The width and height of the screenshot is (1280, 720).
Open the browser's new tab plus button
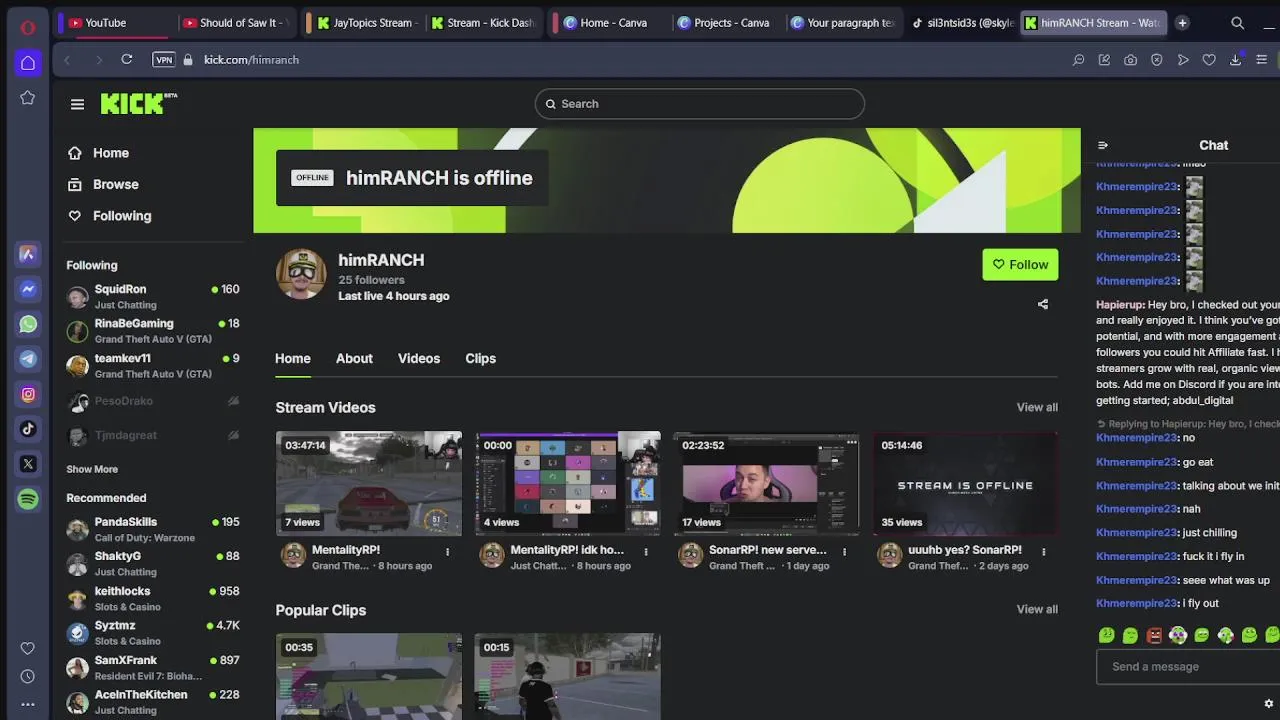tap(1182, 23)
